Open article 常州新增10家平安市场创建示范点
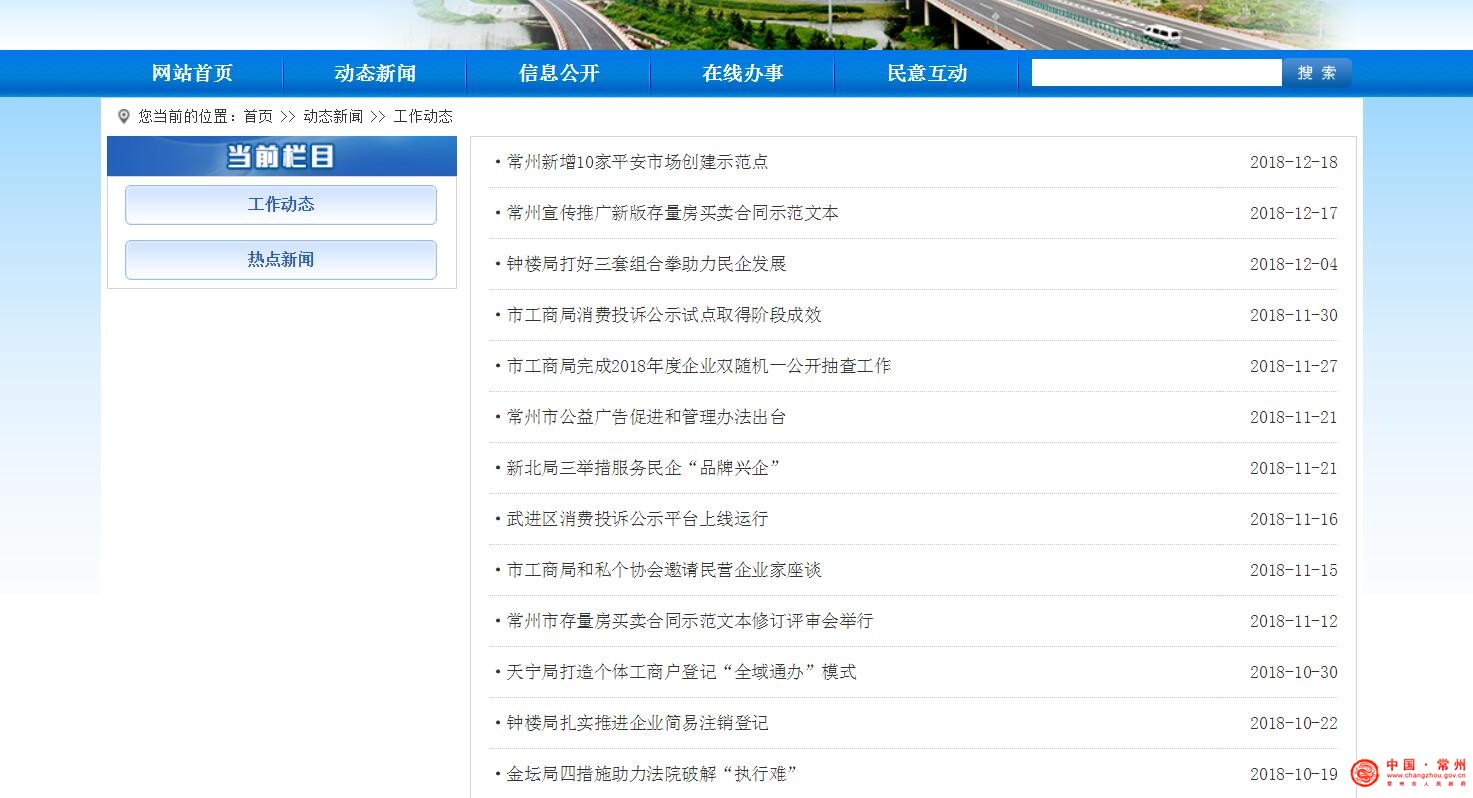 pyautogui.click(x=637, y=162)
